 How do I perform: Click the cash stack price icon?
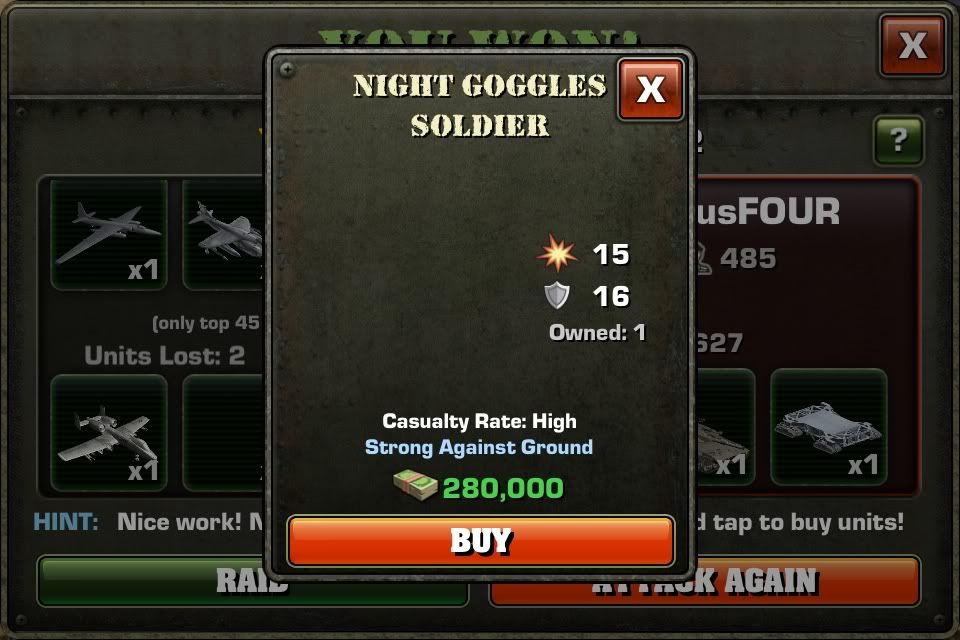[415, 486]
